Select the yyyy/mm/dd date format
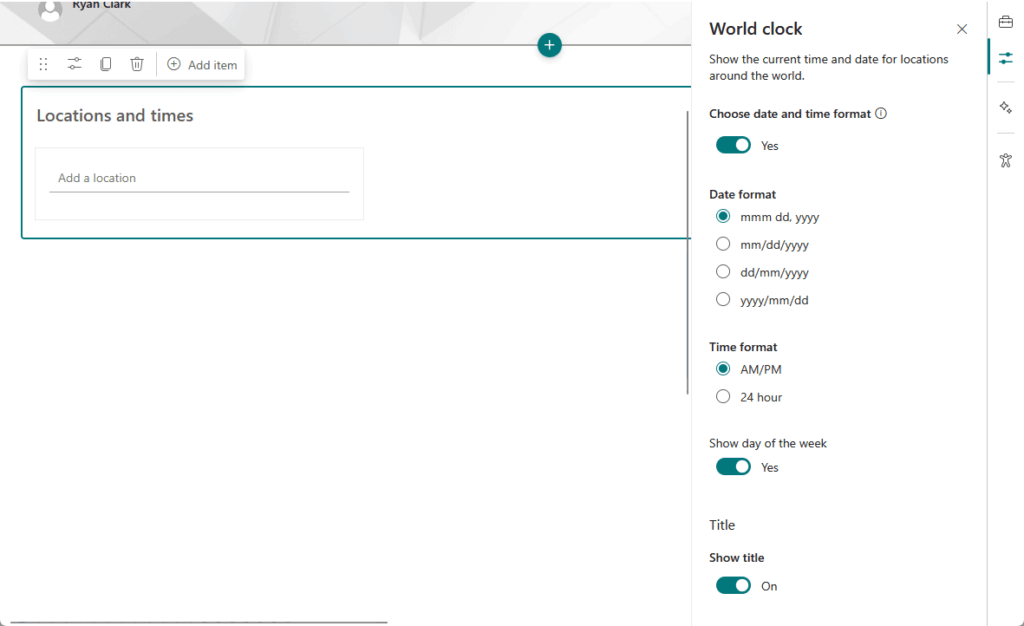Image resolution: width=1024 pixels, height=626 pixels. (723, 300)
